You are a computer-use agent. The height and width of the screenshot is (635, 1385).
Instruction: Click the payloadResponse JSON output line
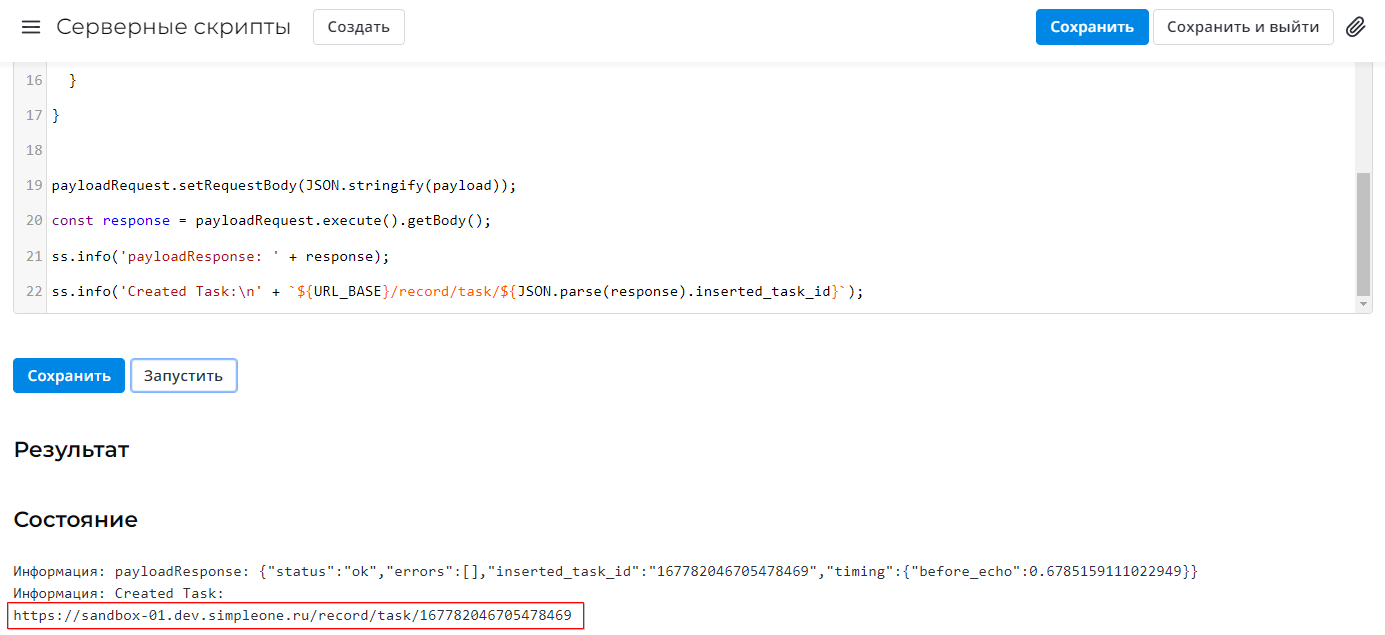coord(604,571)
